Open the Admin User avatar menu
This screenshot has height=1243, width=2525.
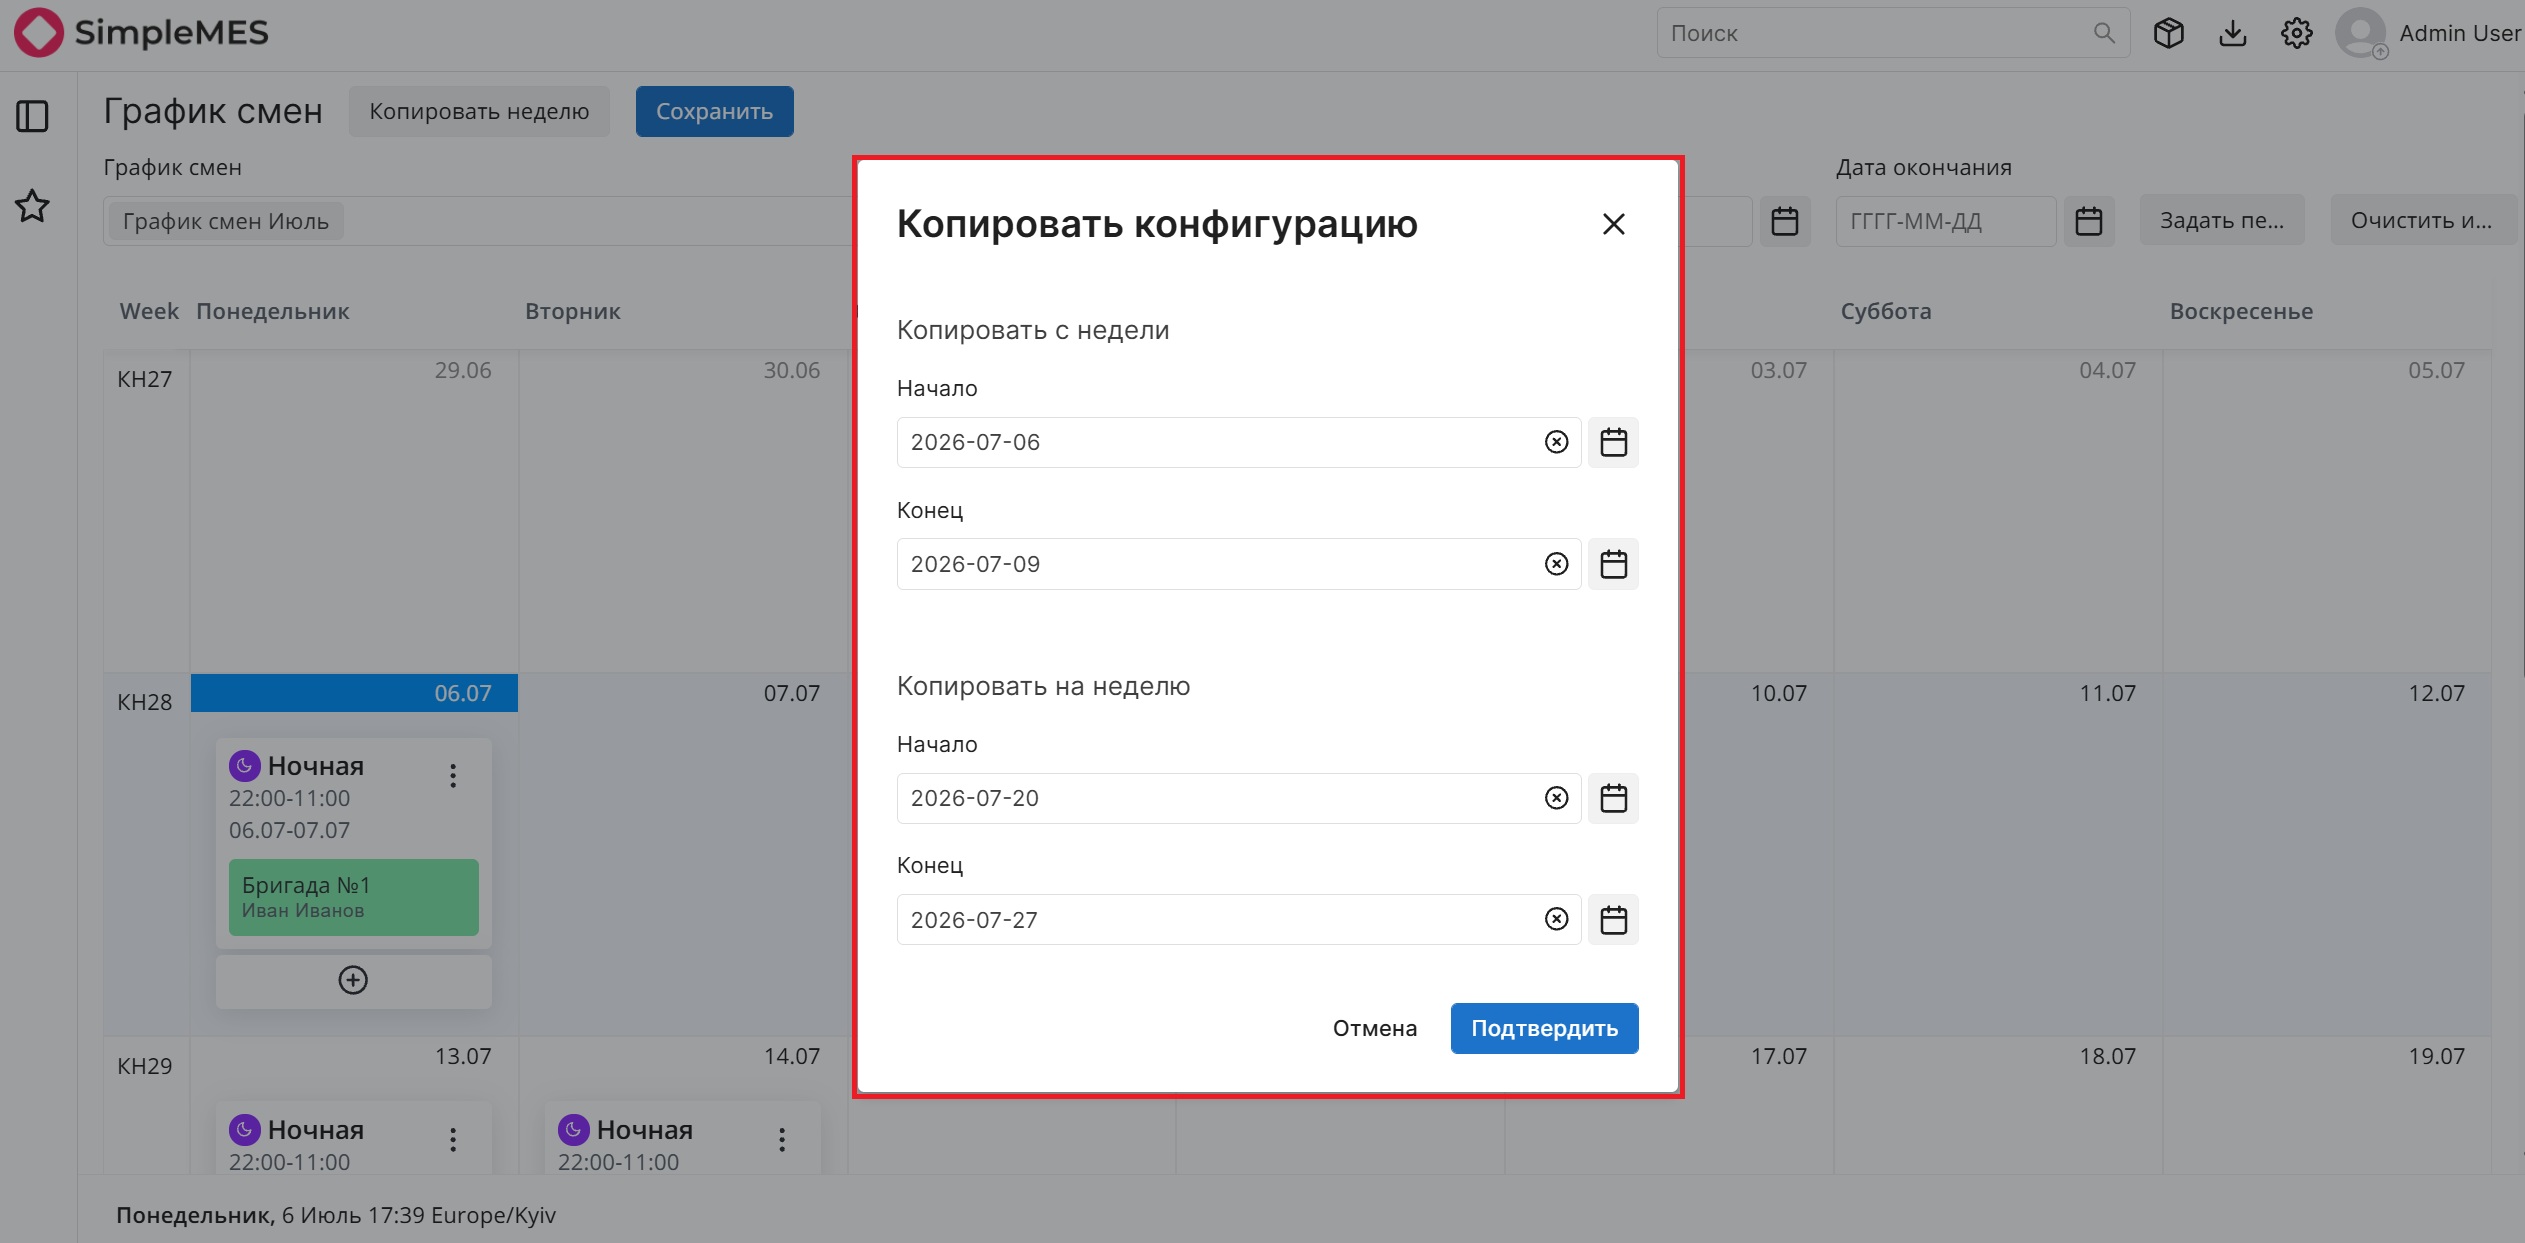tap(2361, 33)
